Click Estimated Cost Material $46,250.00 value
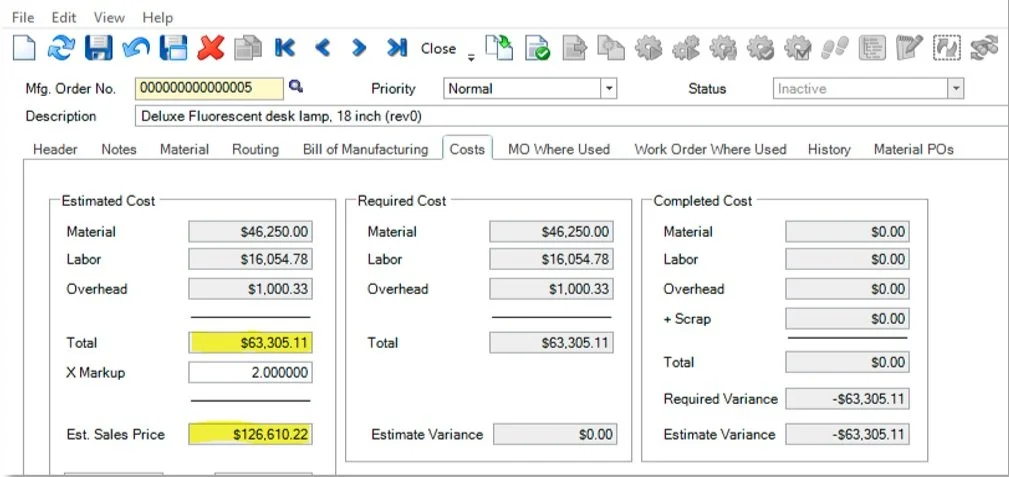1009x477 pixels. point(250,232)
